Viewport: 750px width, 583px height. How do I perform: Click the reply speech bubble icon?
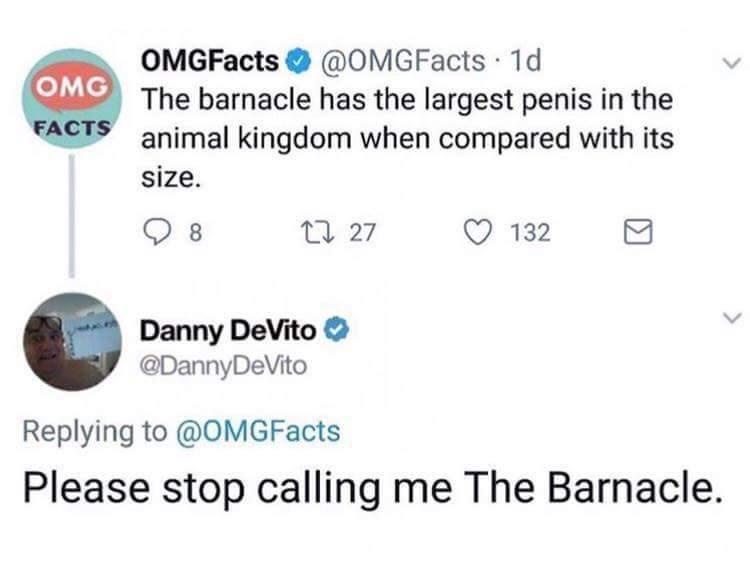click(x=155, y=233)
